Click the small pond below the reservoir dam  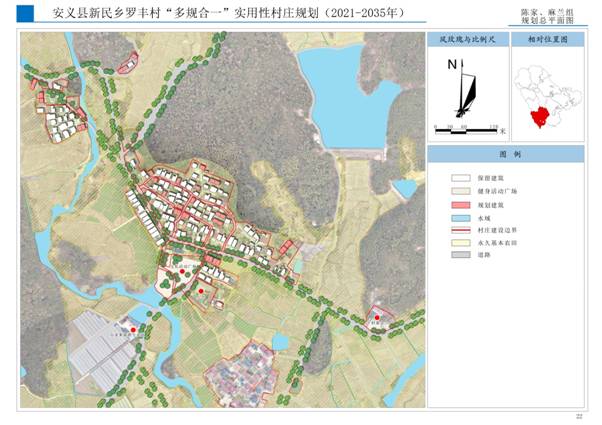(x=405, y=188)
